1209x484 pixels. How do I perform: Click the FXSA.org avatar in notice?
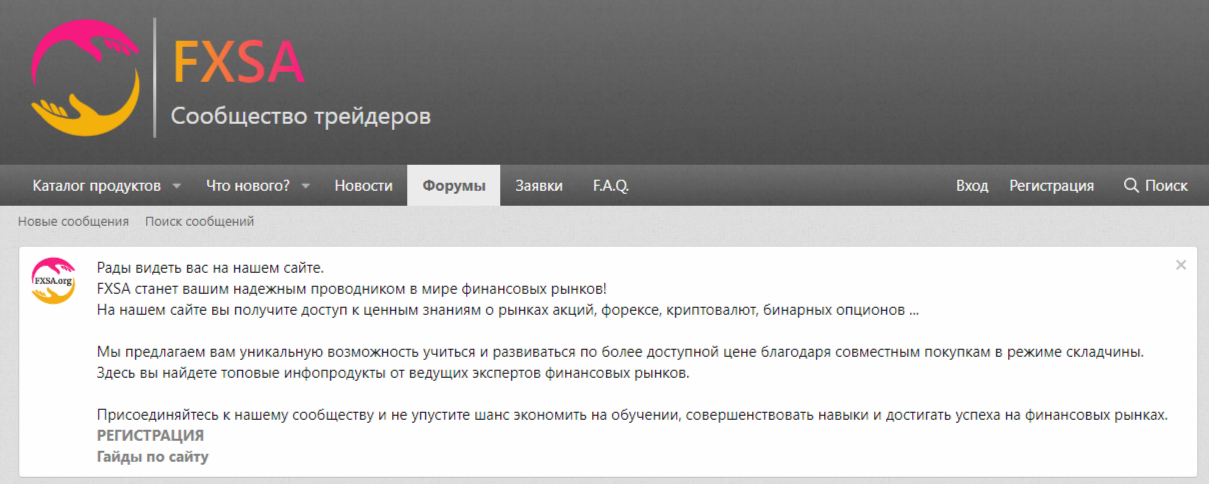click(x=53, y=281)
